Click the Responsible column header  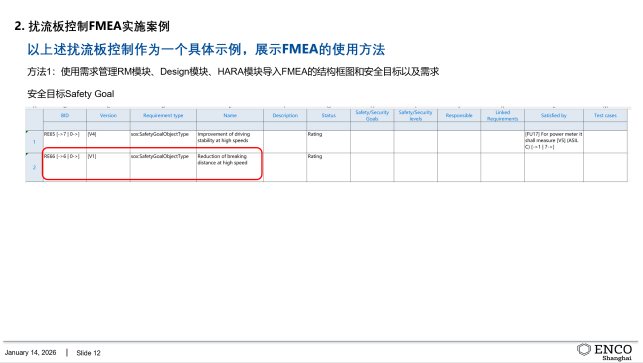[x=459, y=115]
